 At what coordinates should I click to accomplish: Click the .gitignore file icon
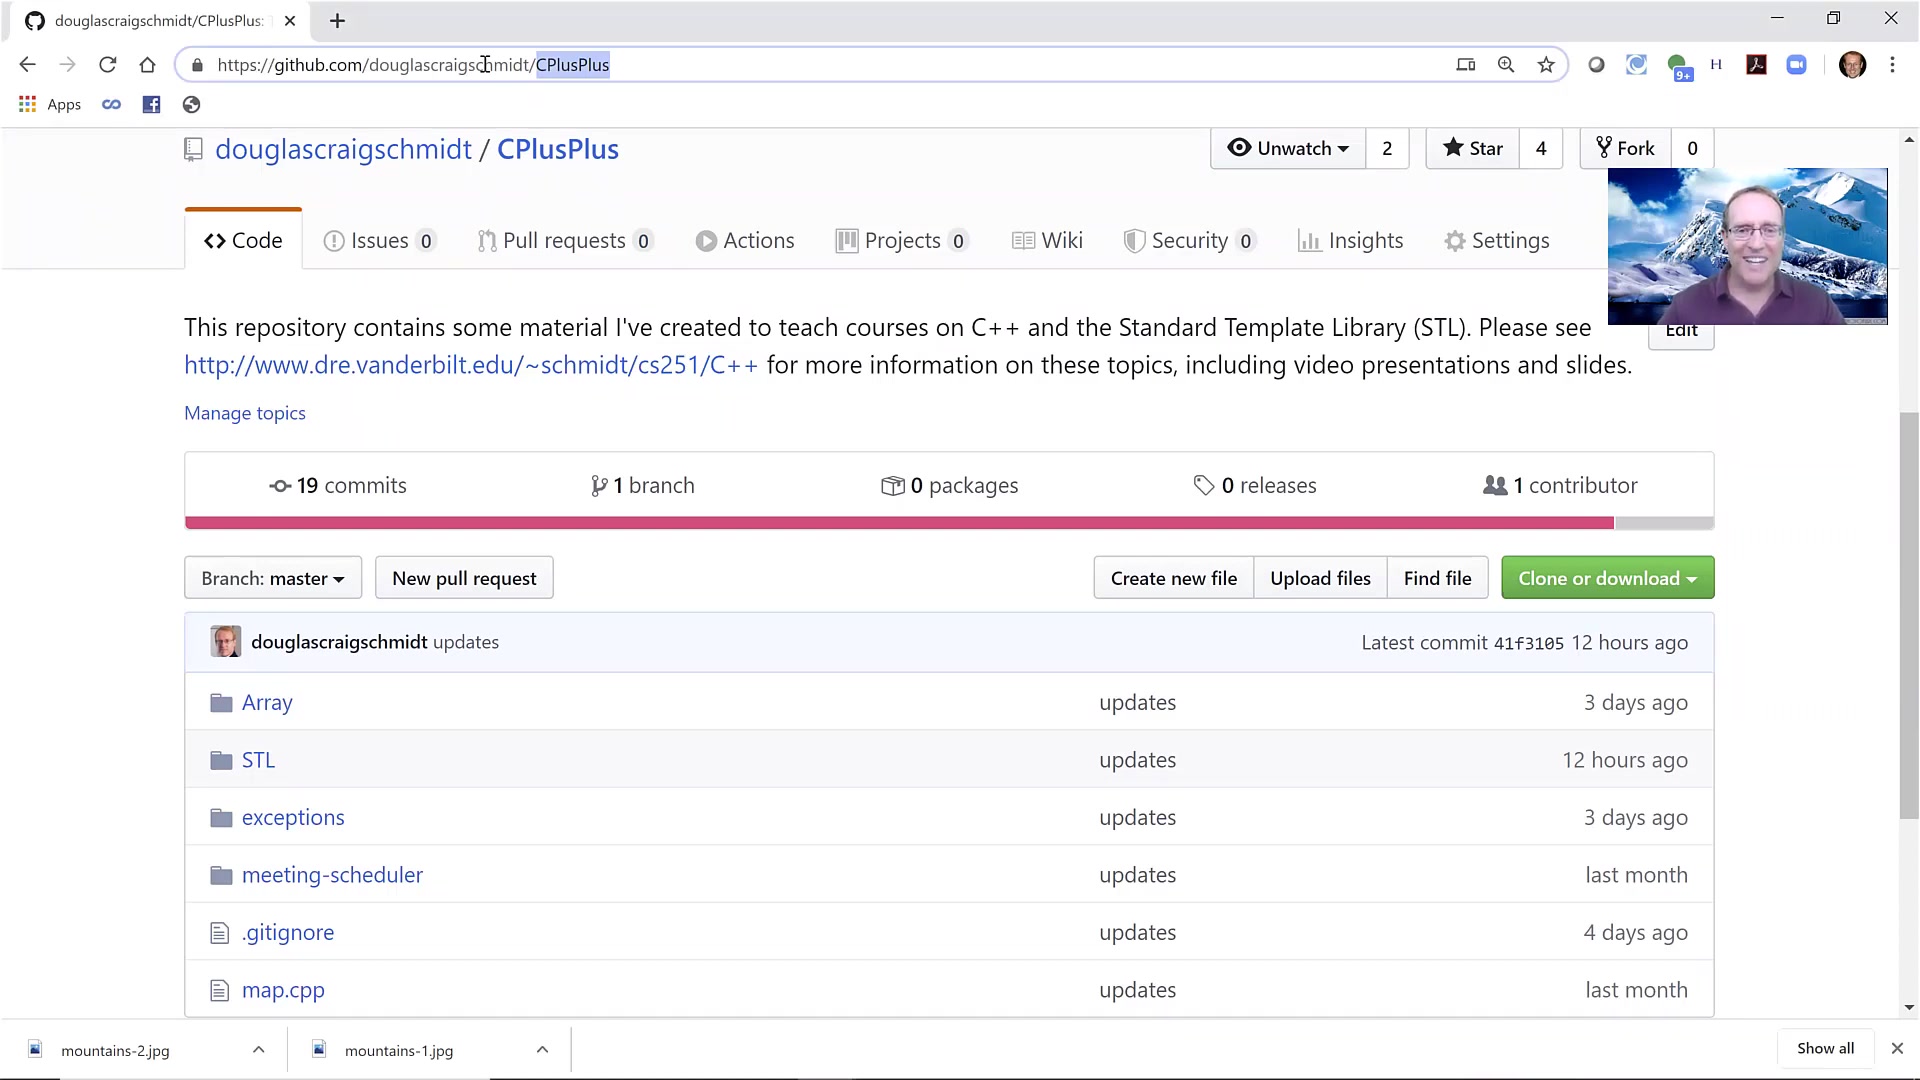(x=220, y=933)
